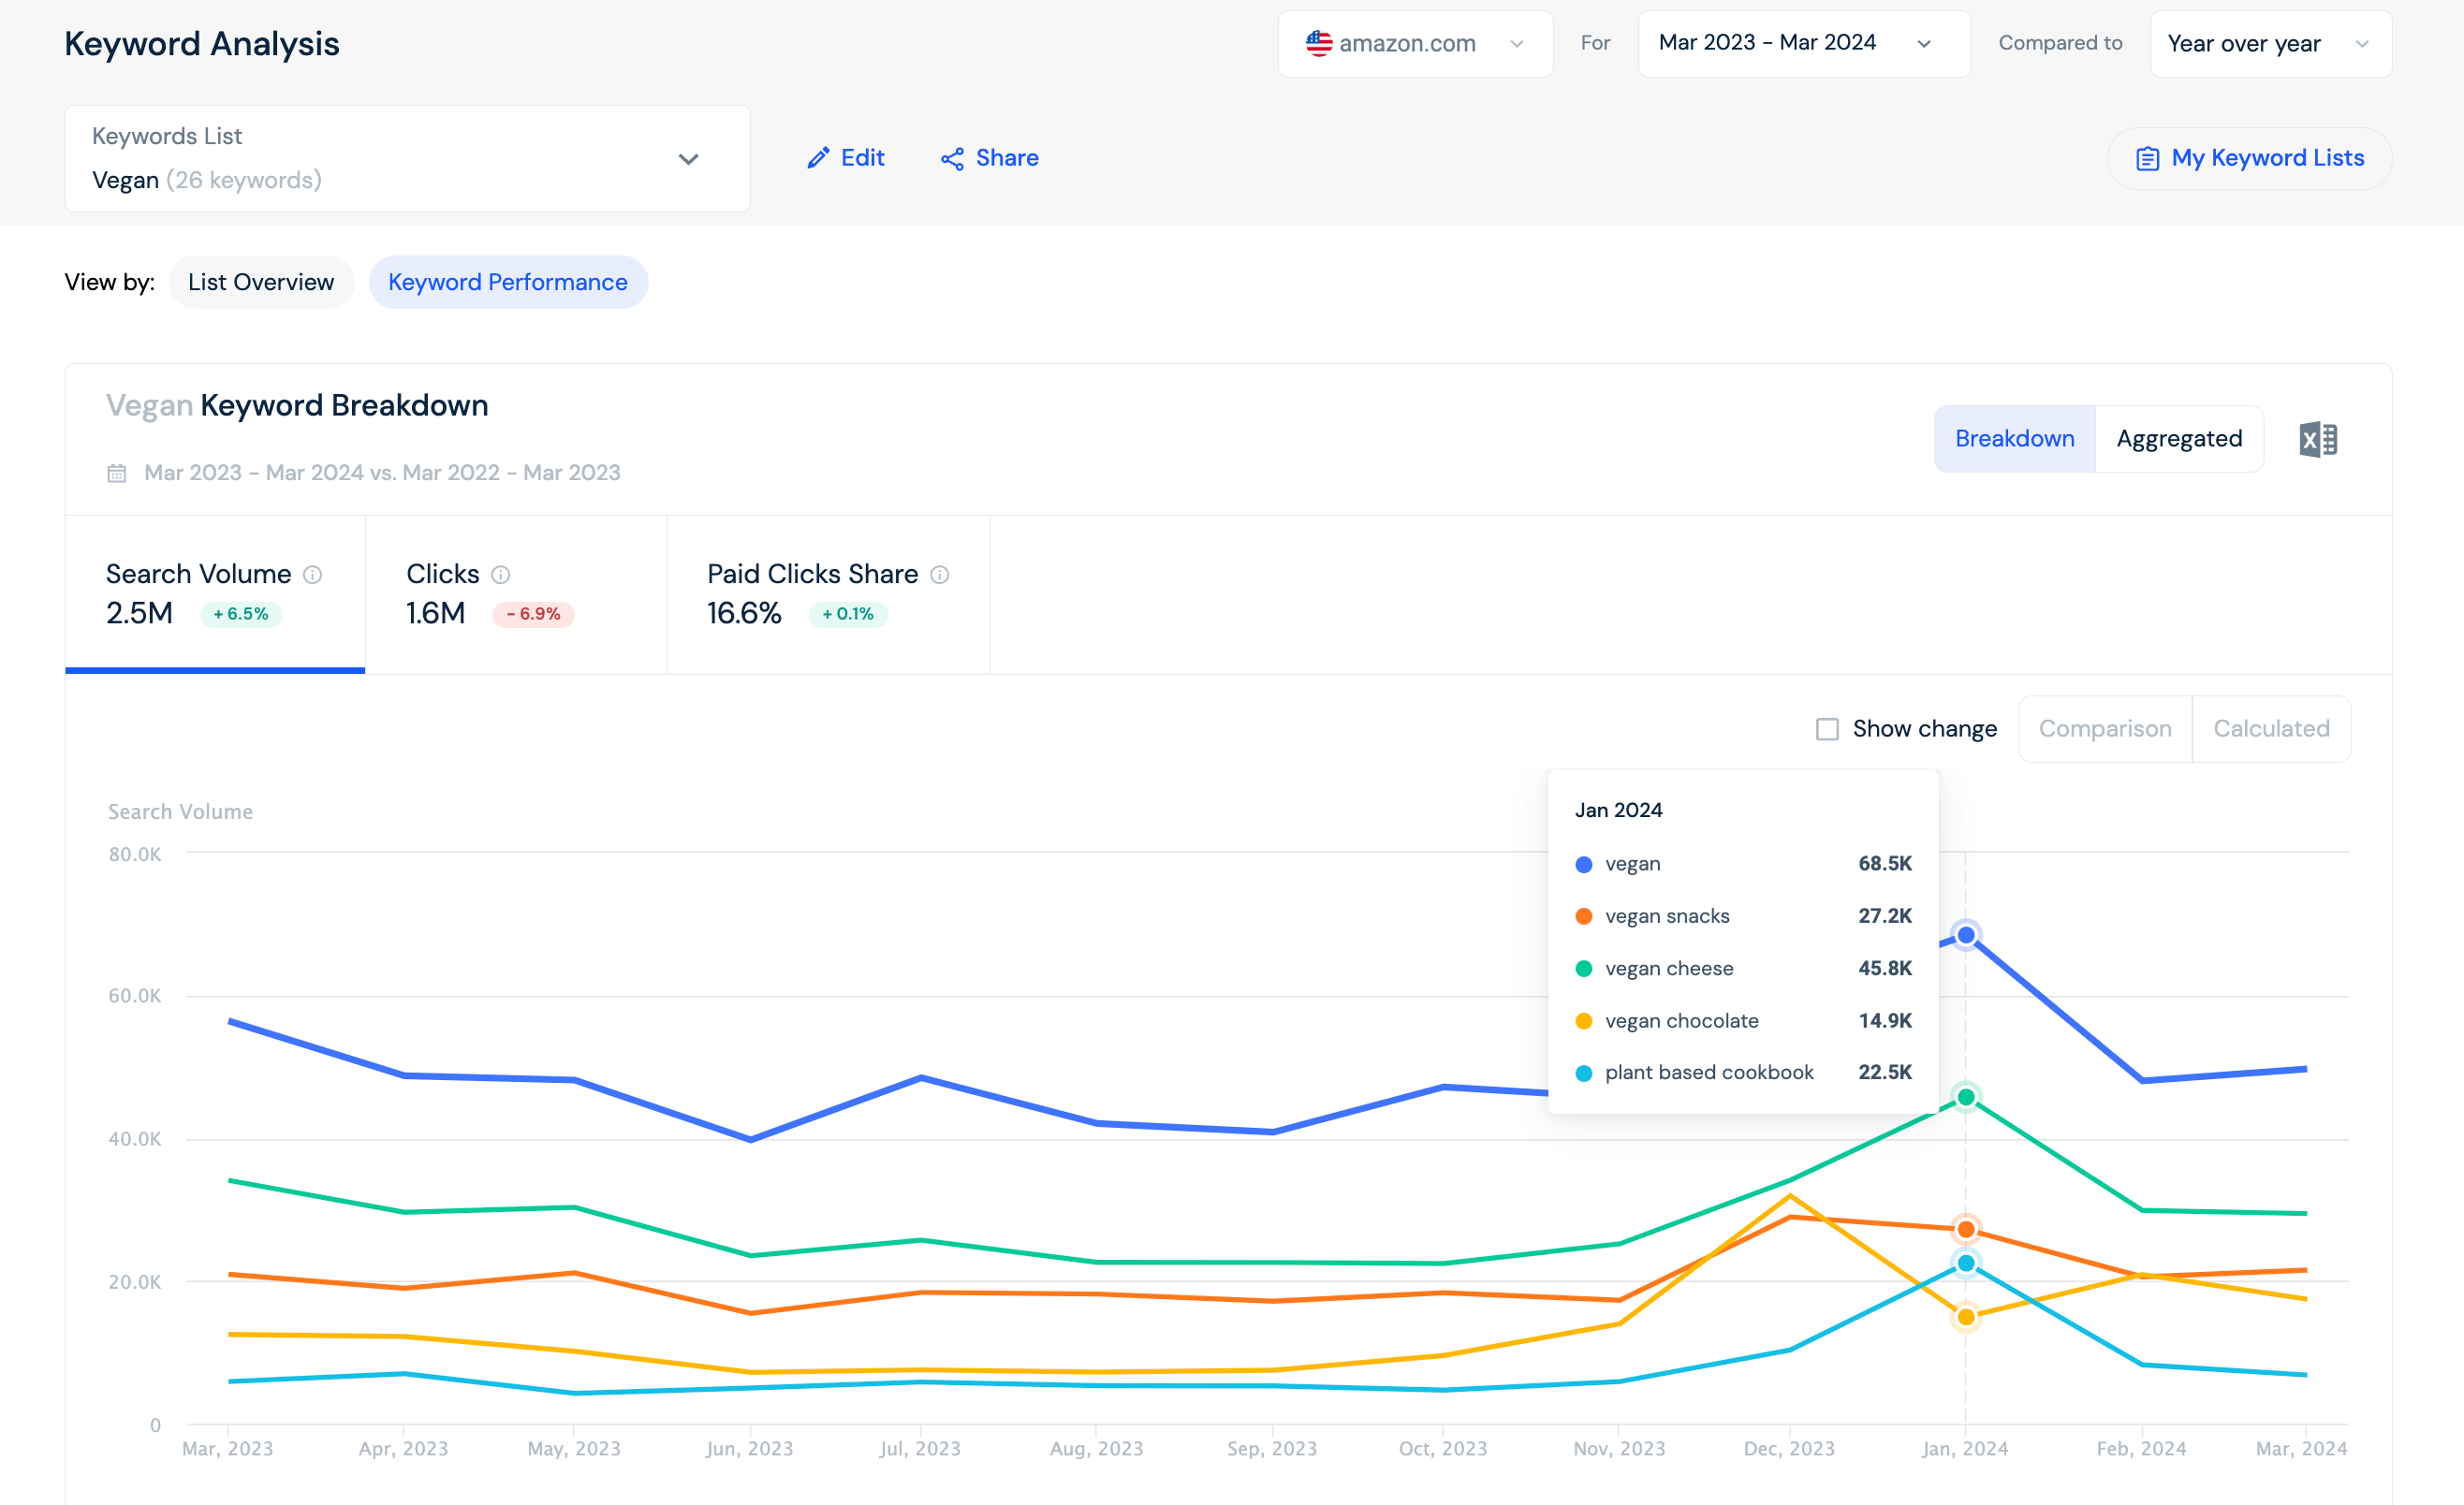Click the Vegan Keyword Breakdown heading
Image resolution: width=2464 pixels, height=1505 pixels.
click(297, 405)
